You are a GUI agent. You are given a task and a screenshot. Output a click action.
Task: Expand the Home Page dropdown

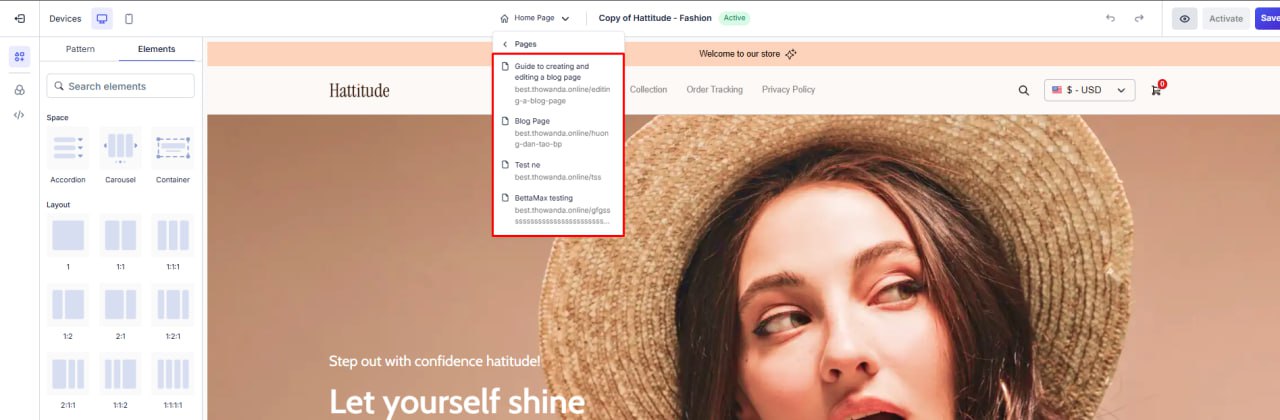(x=535, y=18)
